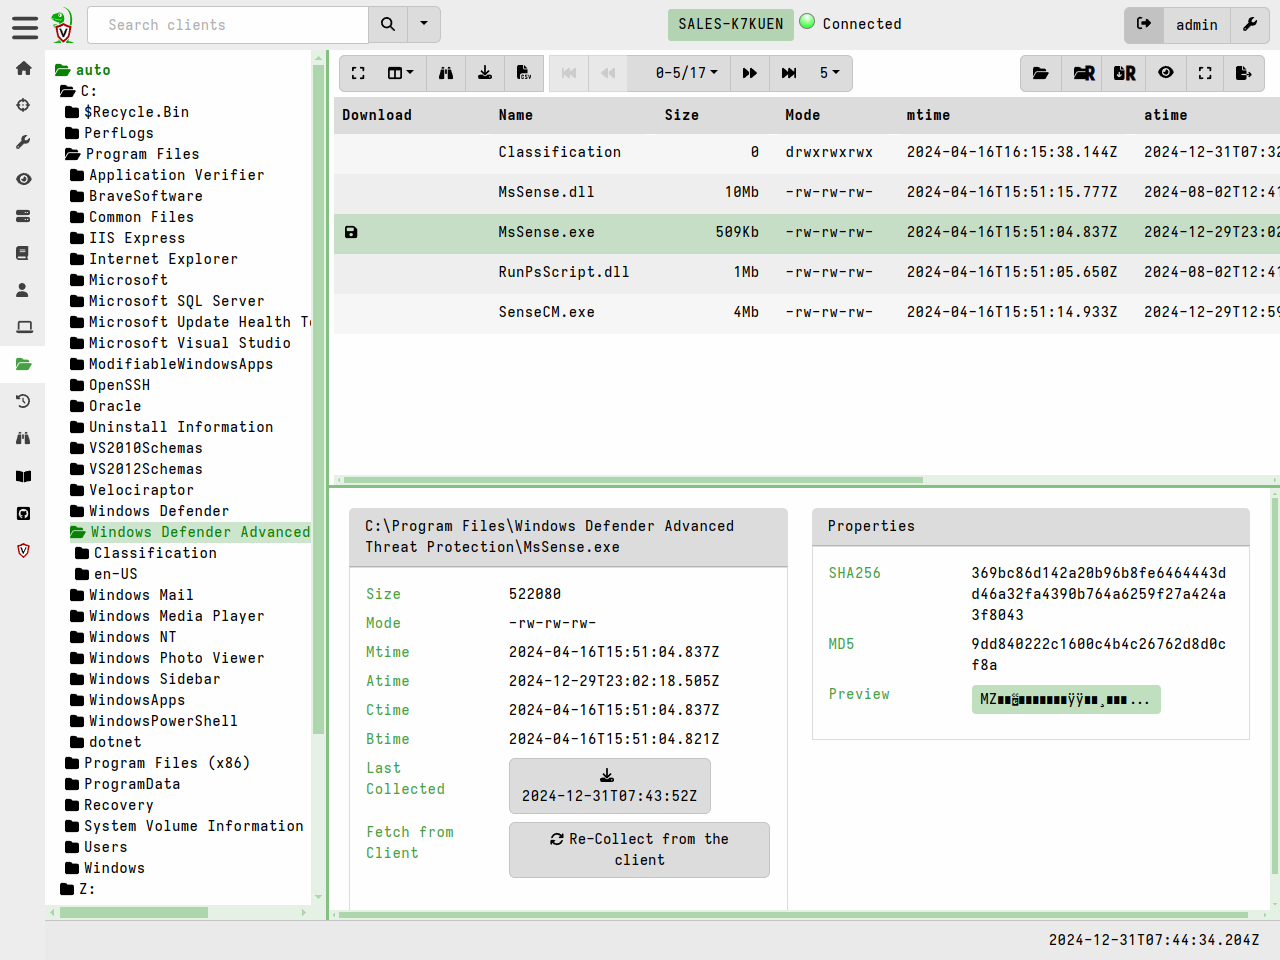
Task: Click the admin user button
Action: click(x=1197, y=25)
